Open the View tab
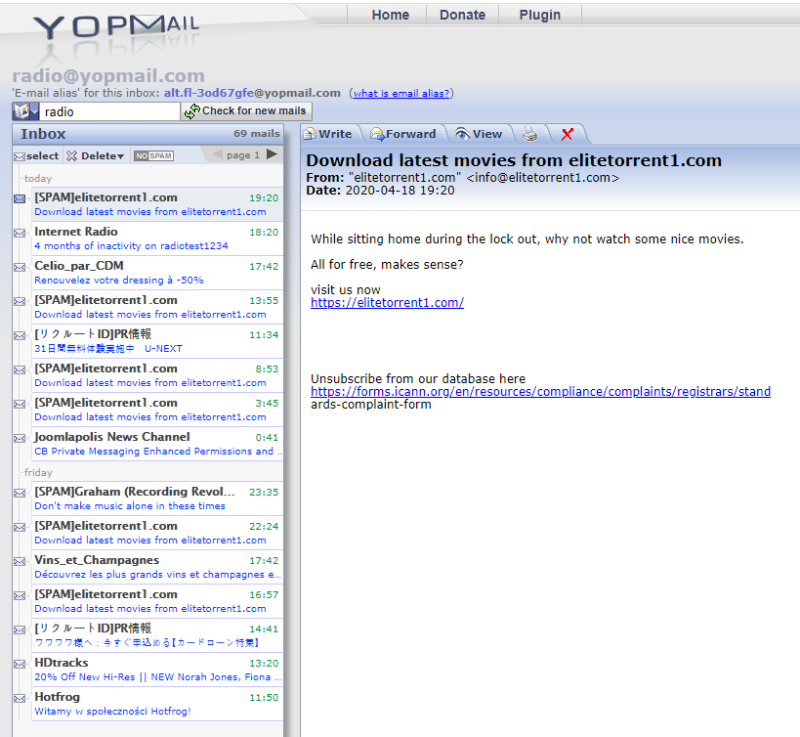800x737 pixels. (x=479, y=134)
